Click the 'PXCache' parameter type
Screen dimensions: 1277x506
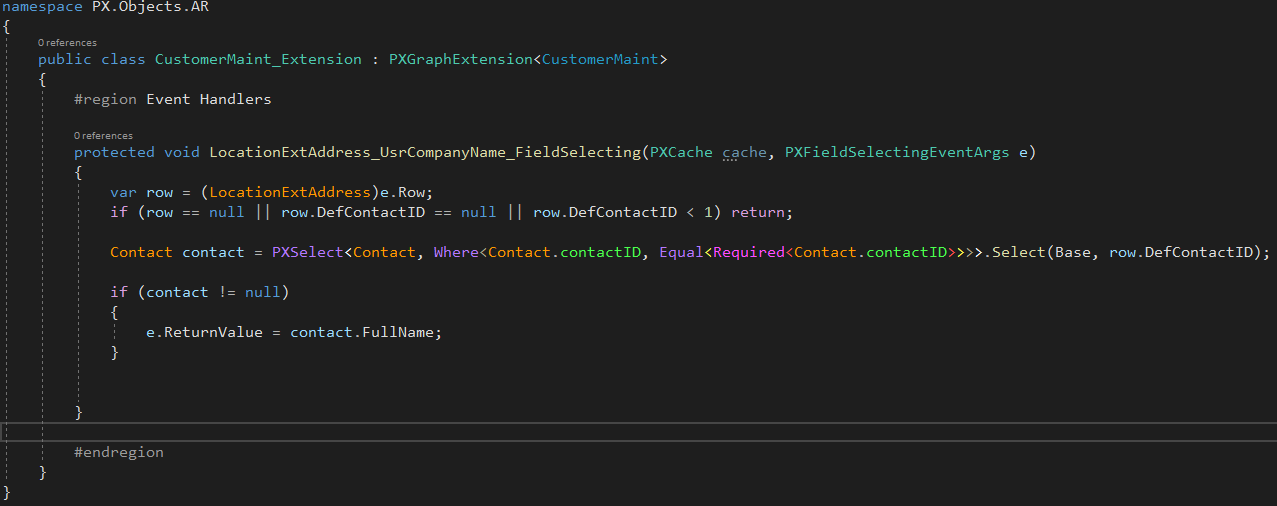[681, 152]
